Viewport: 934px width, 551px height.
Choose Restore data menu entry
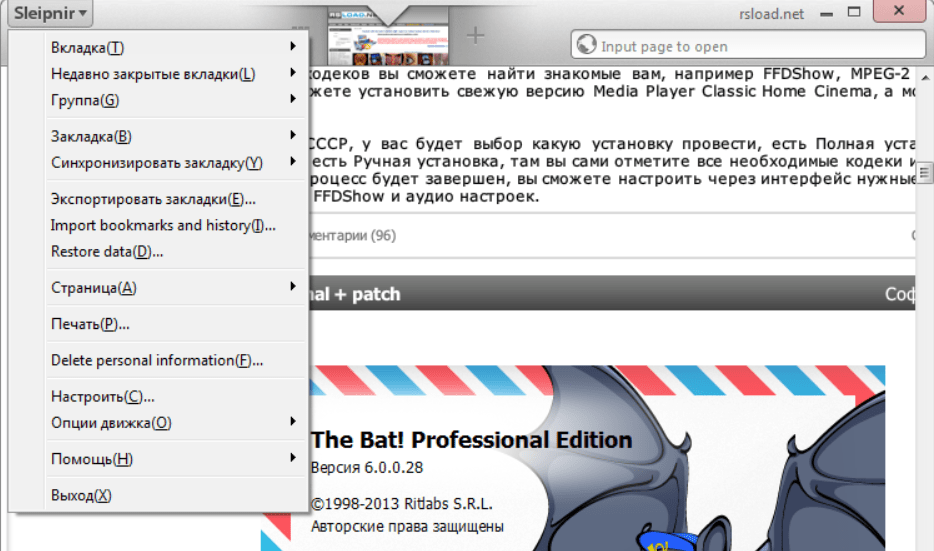[x=107, y=251]
